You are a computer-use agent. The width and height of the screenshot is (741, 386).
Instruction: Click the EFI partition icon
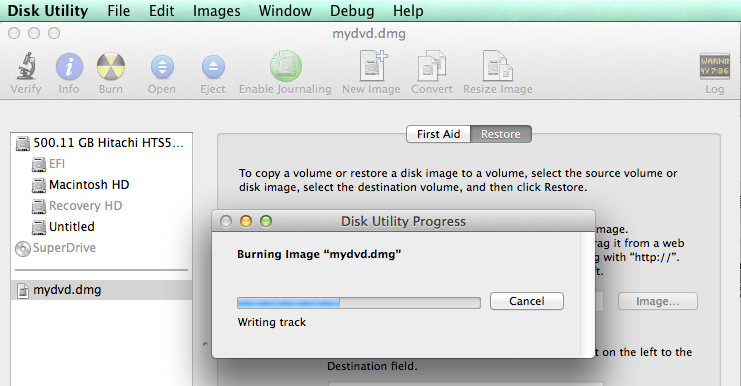coord(39,164)
